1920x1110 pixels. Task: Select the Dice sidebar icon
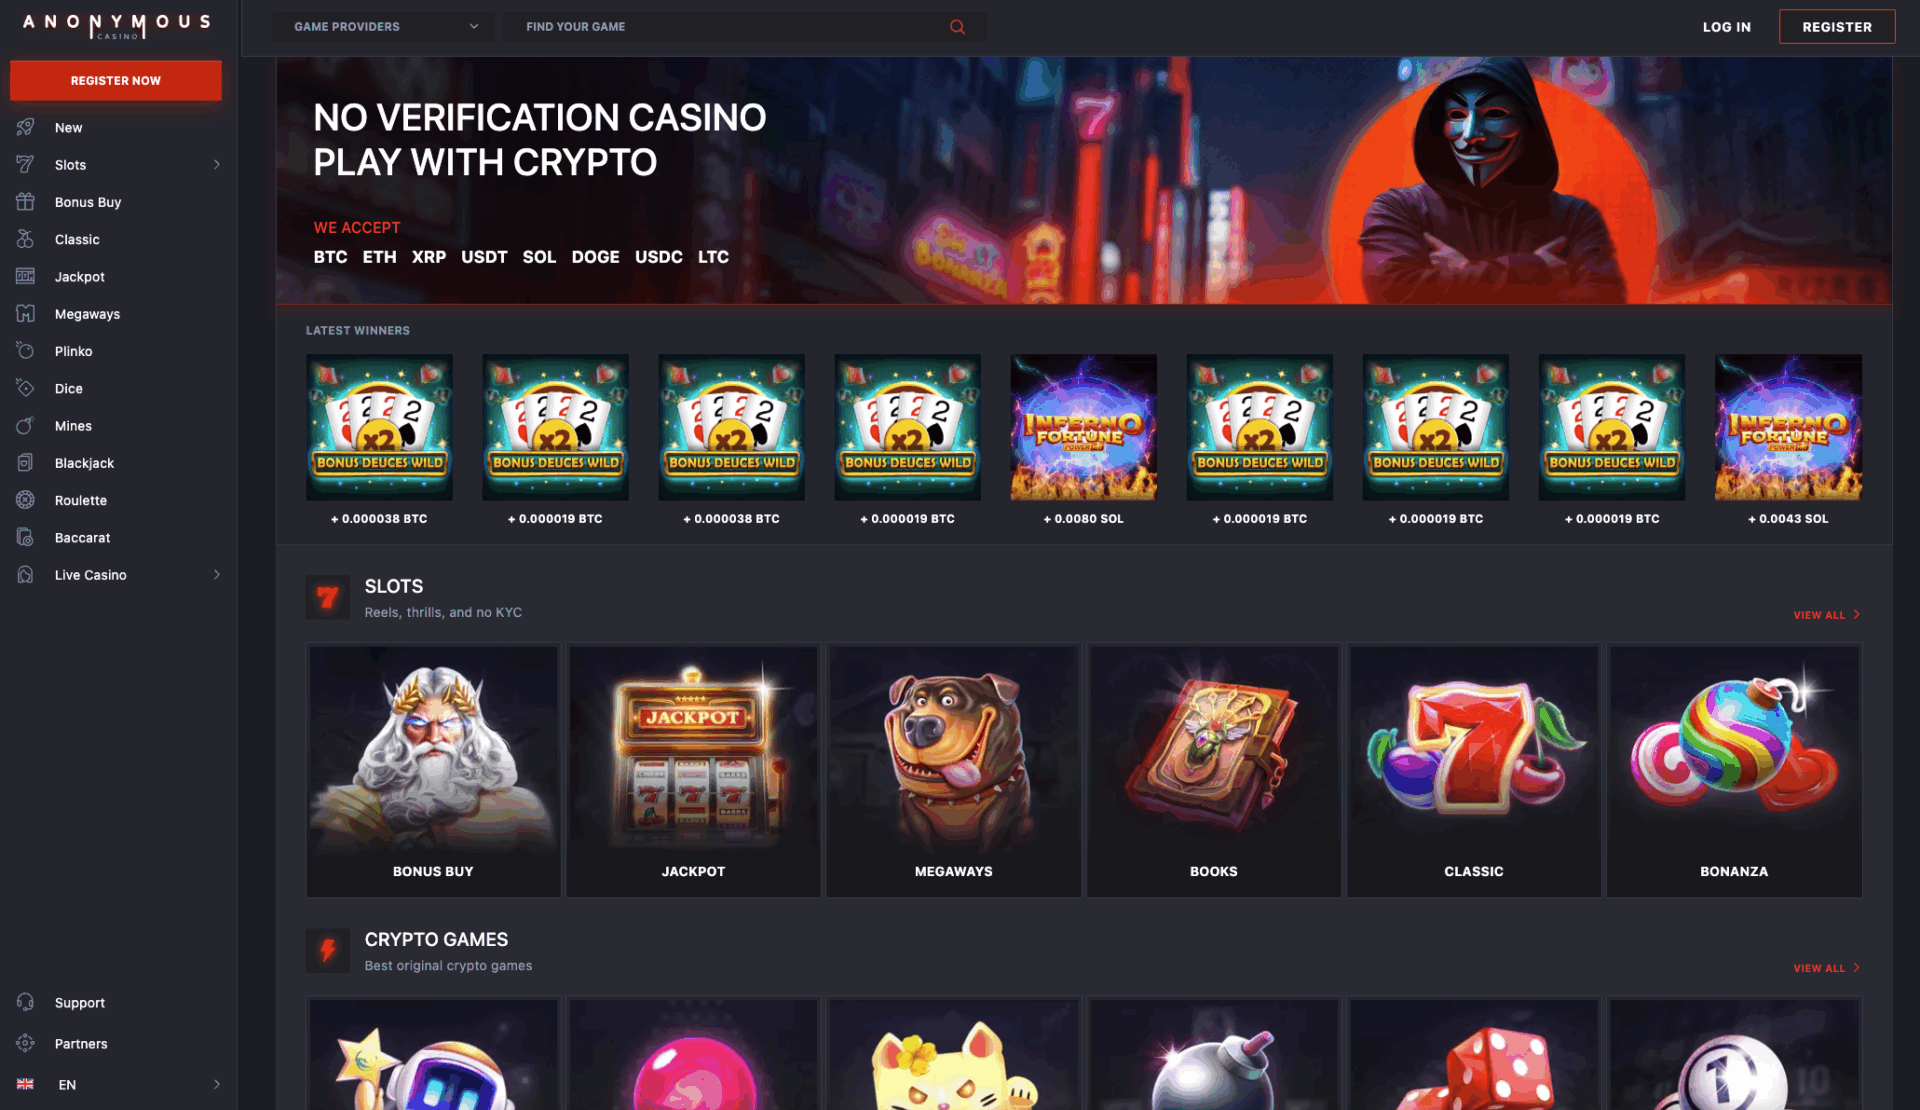(x=26, y=388)
